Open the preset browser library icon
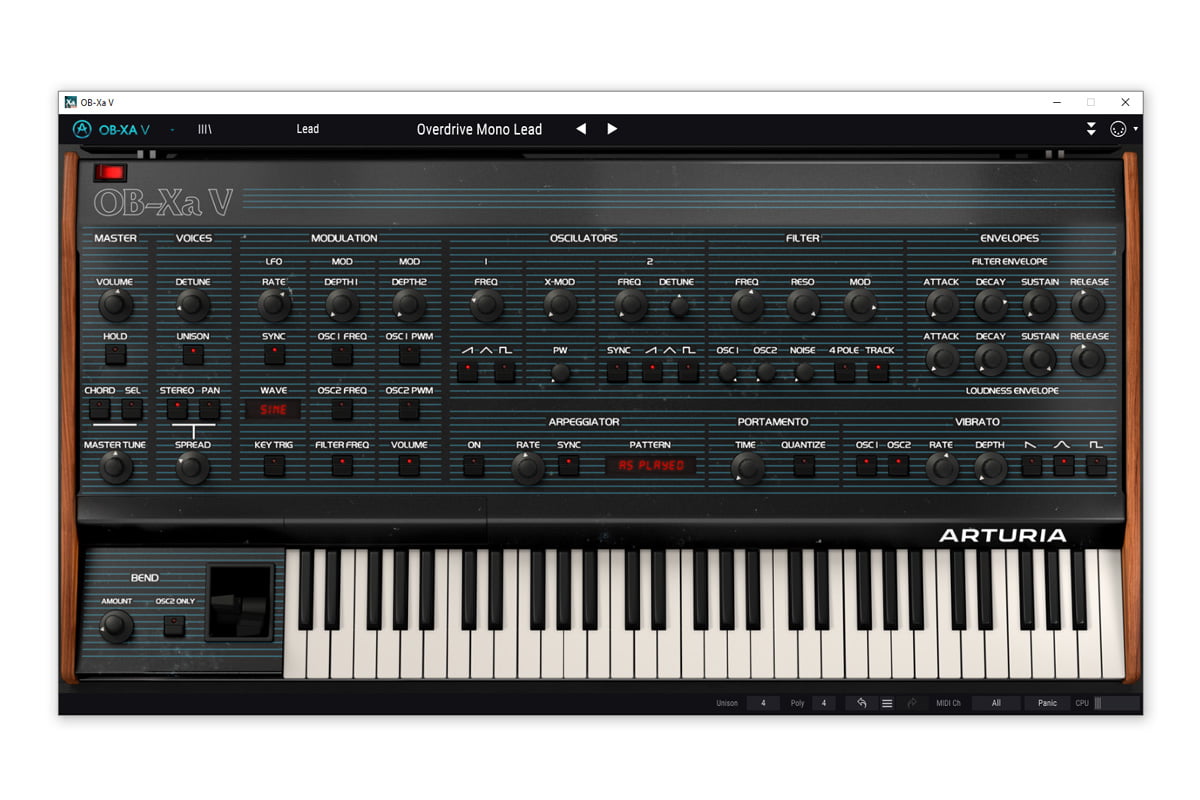 click(204, 129)
